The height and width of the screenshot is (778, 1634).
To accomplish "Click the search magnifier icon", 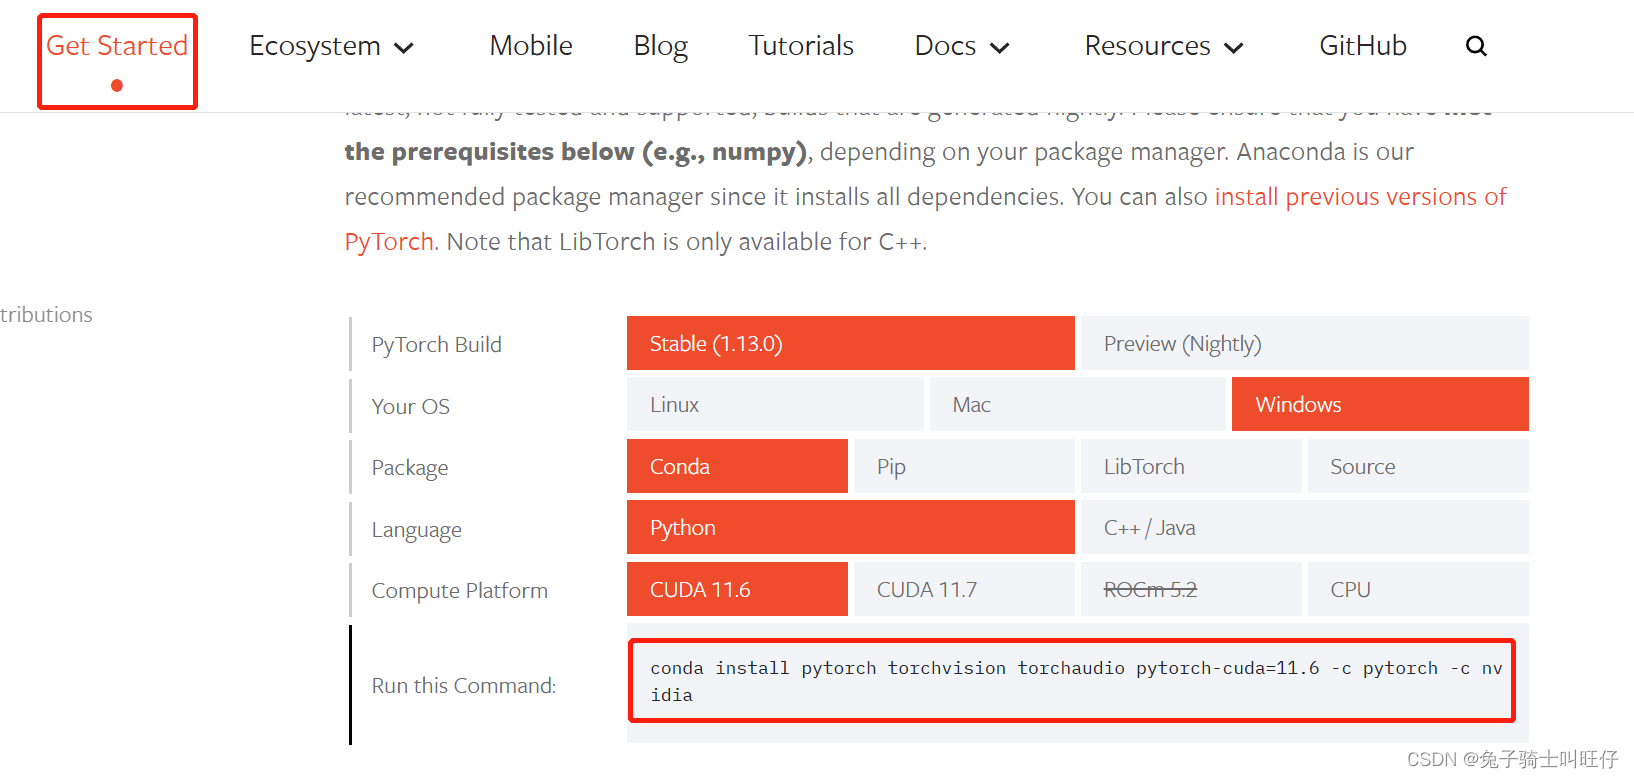I will point(1476,46).
